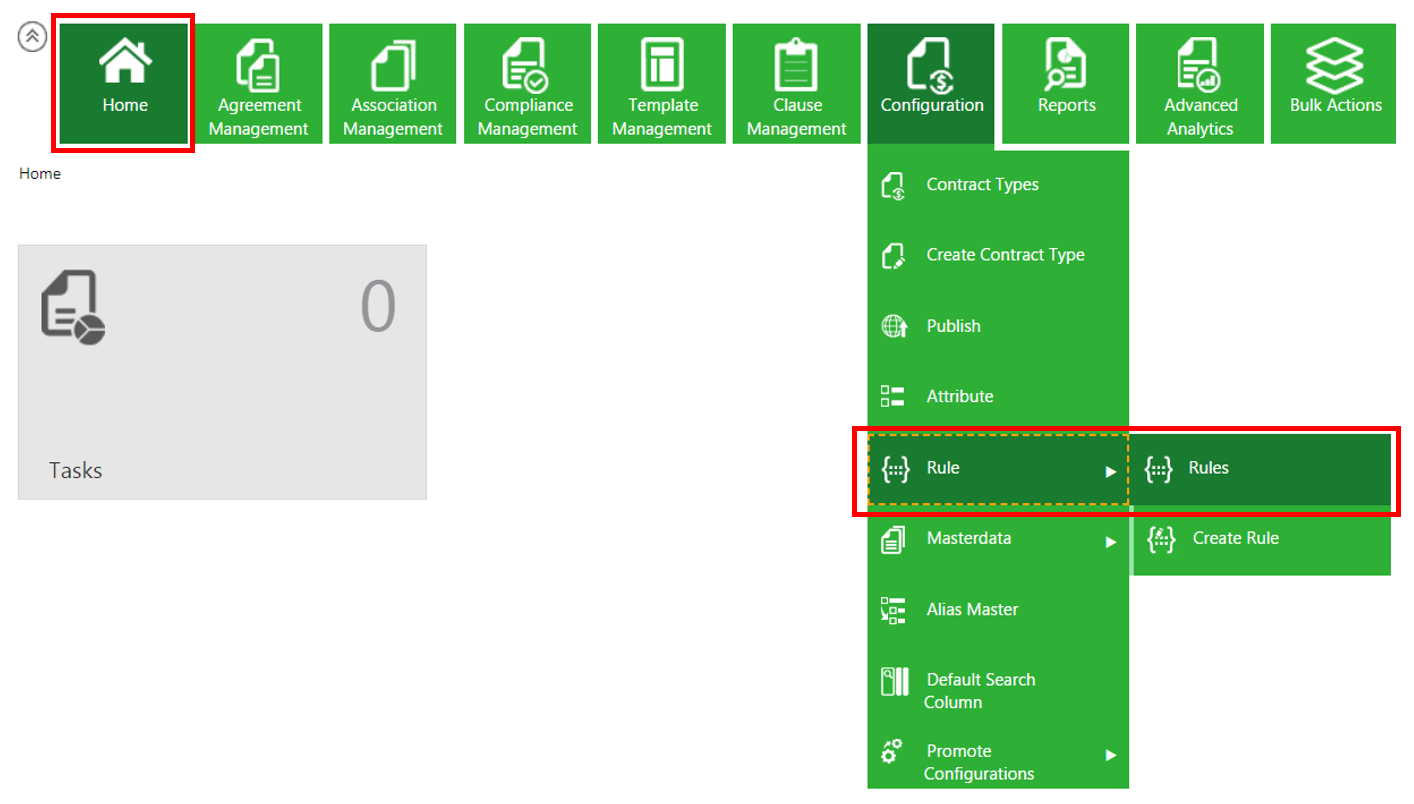
Task: Choose Create Contract Type option
Action: tap(1004, 255)
